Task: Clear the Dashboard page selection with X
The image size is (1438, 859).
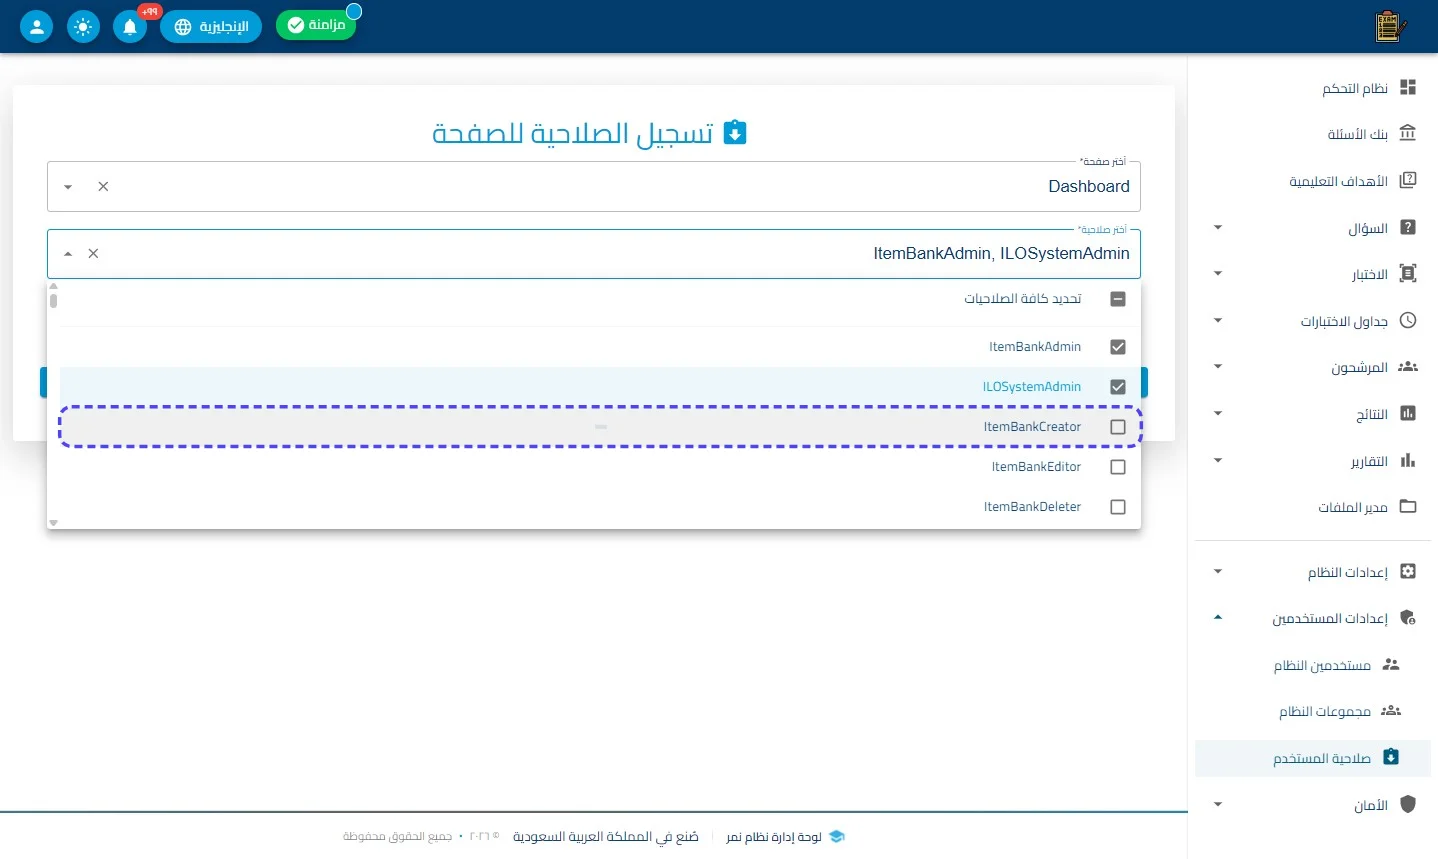Action: click(x=103, y=187)
